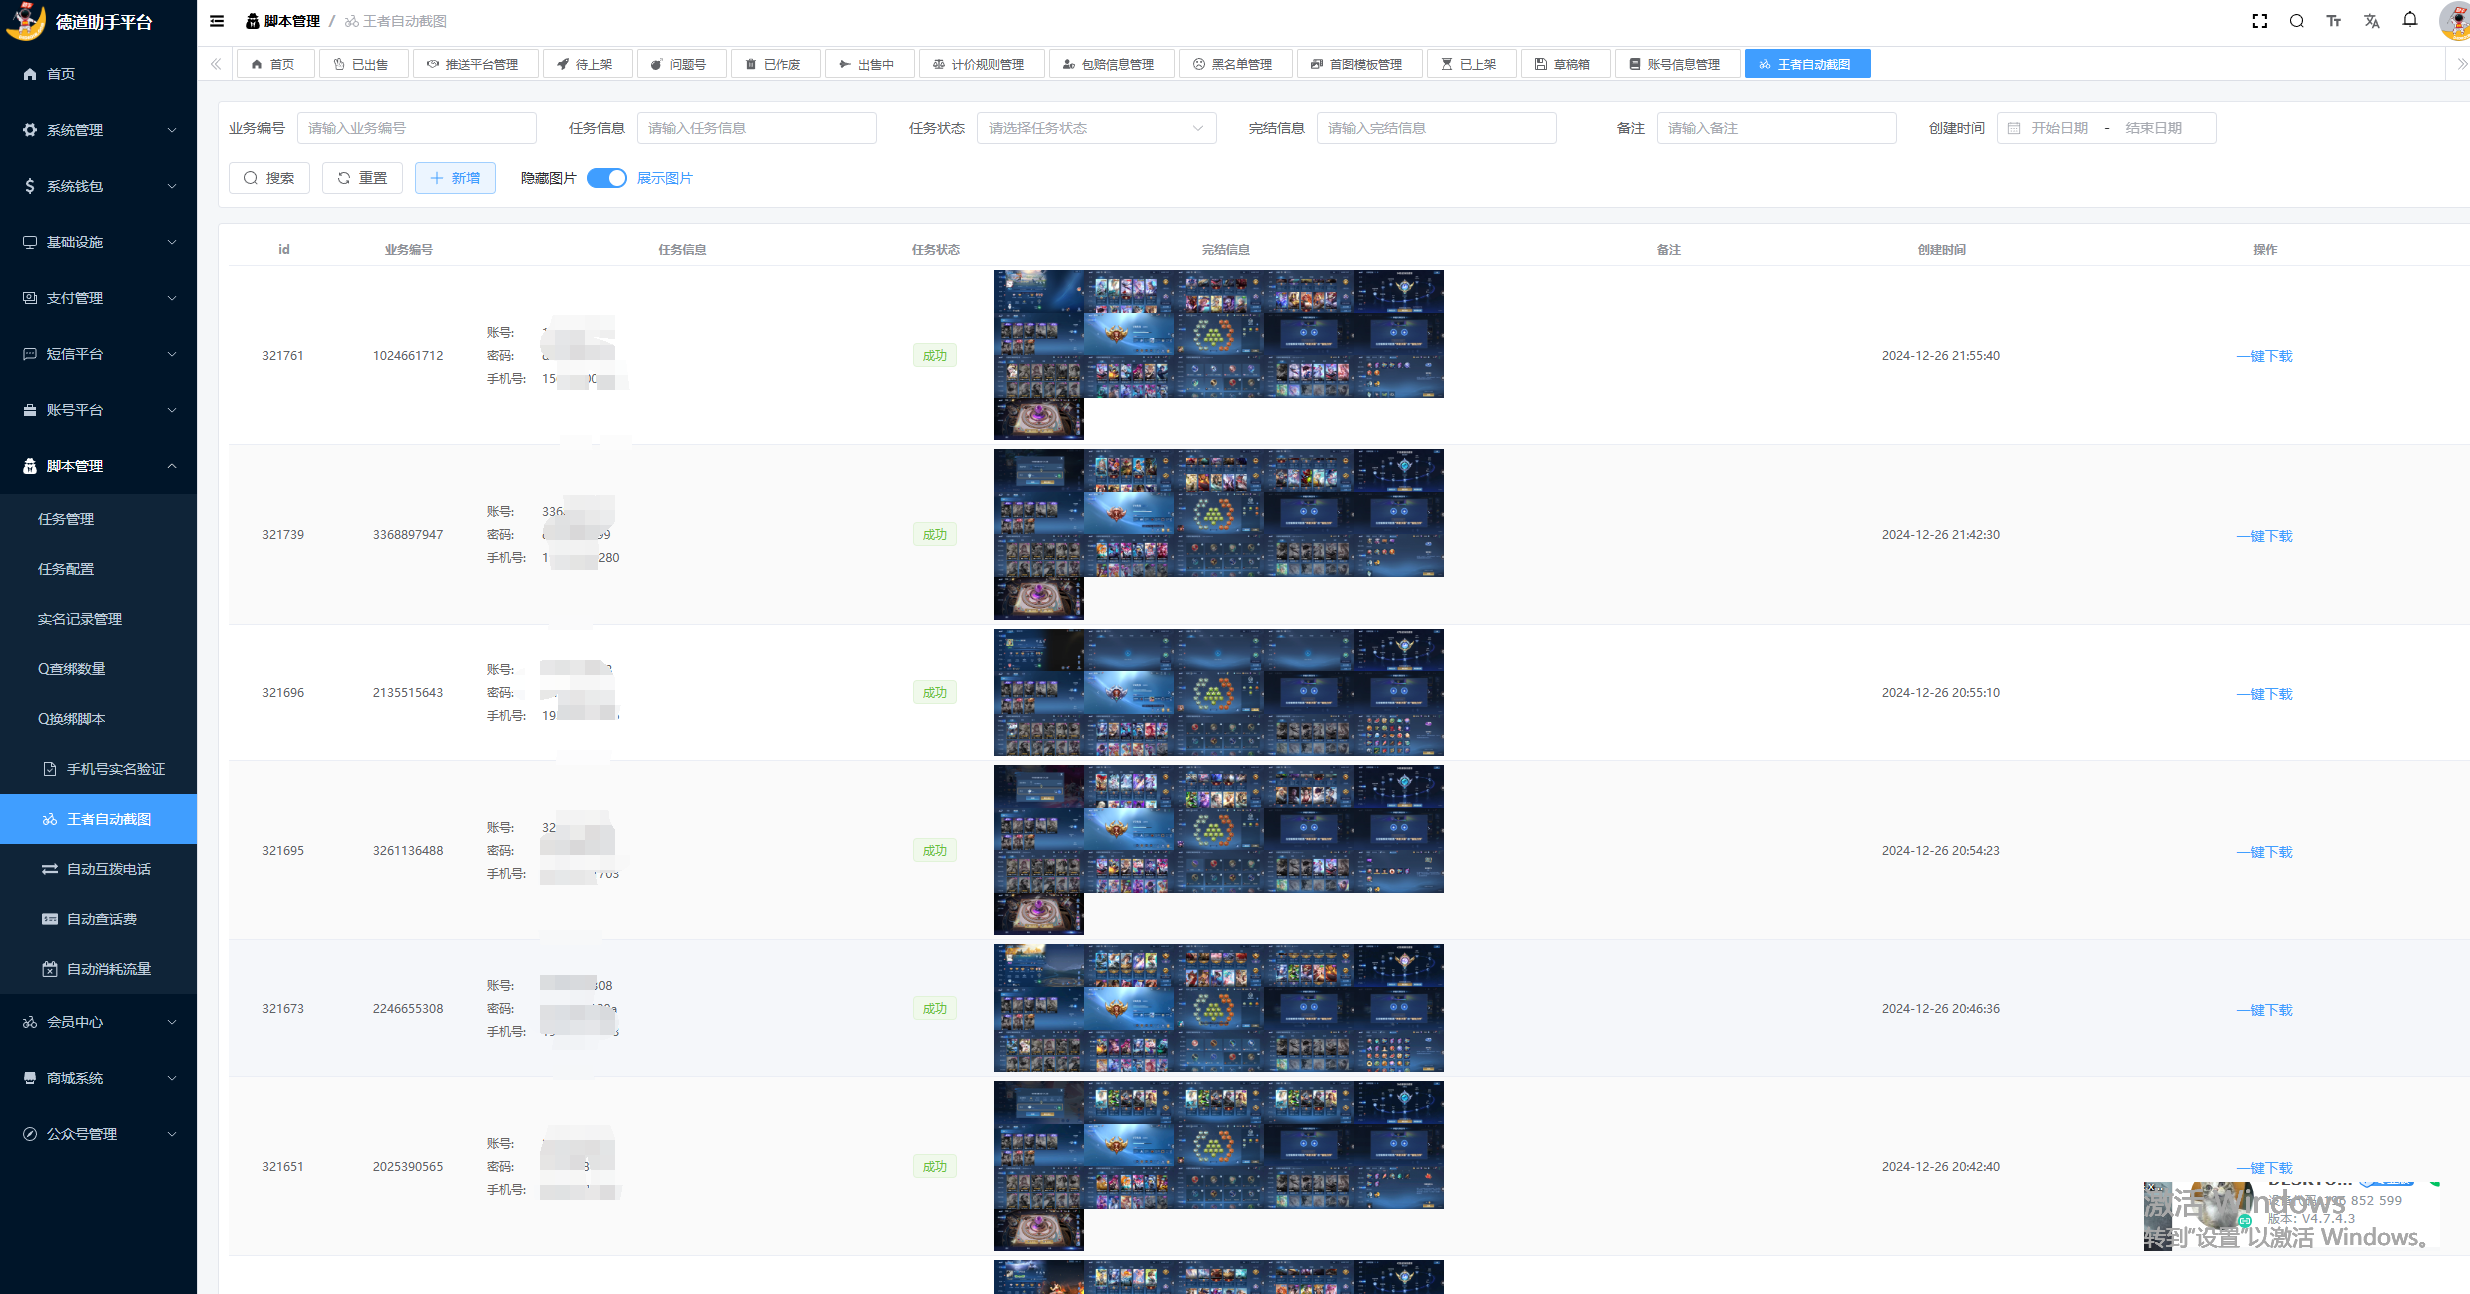
Task: Switch to 待上架 tab
Action: tap(587, 64)
